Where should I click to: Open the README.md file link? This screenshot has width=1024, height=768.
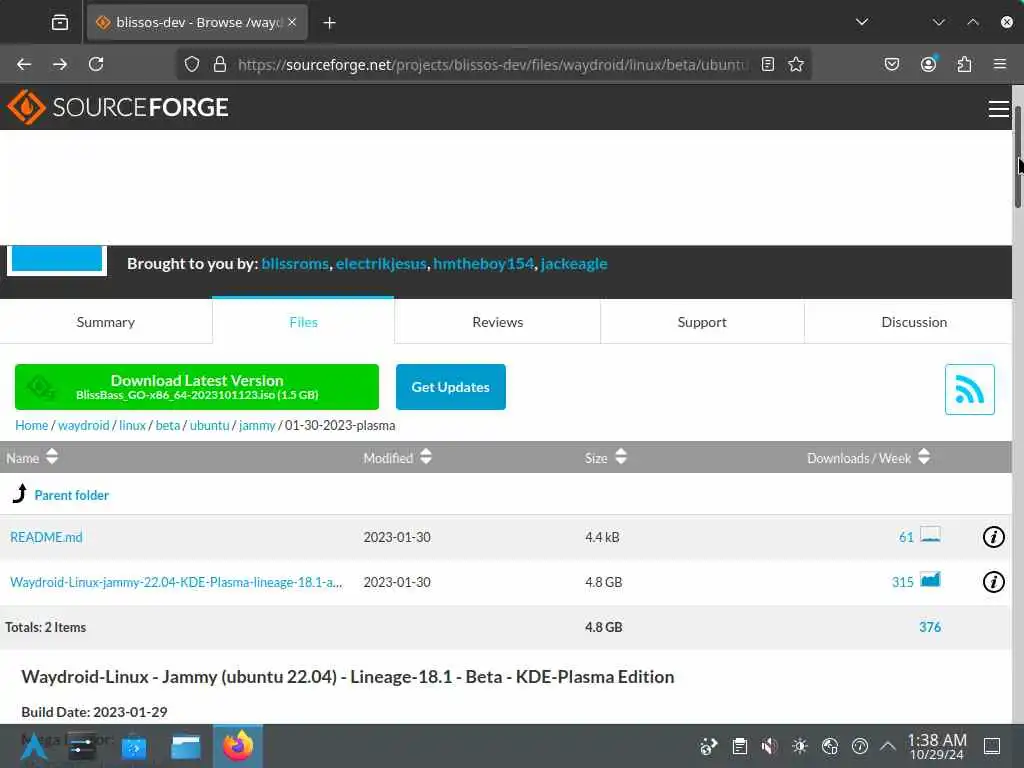pyautogui.click(x=46, y=537)
